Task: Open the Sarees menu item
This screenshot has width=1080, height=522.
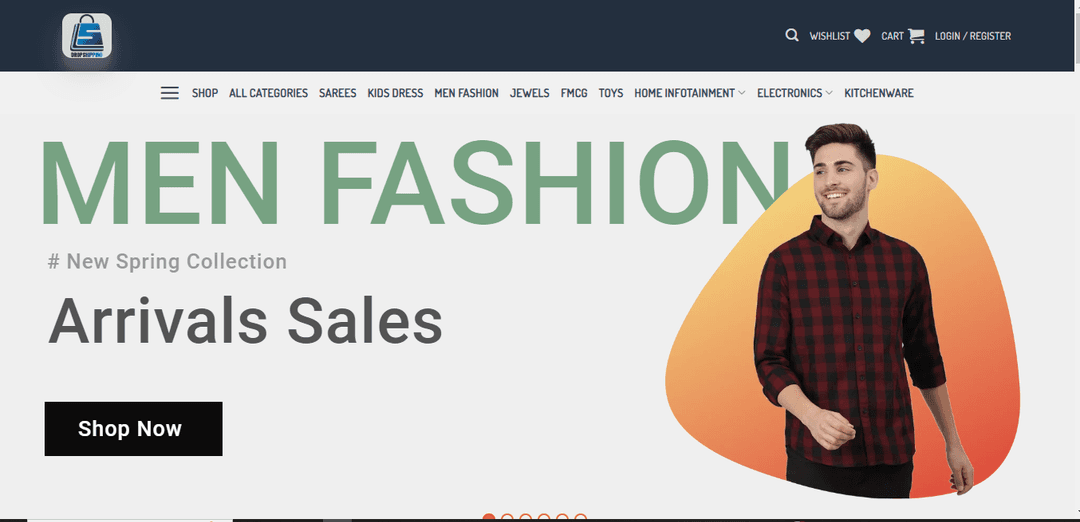Action: (x=338, y=93)
